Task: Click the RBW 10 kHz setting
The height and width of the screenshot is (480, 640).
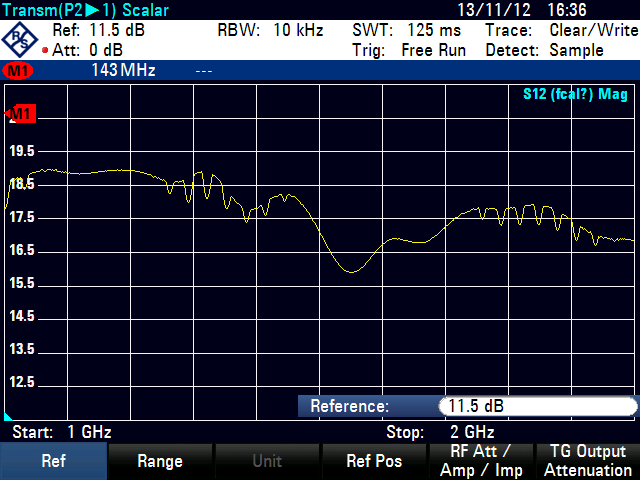Action: [270, 30]
